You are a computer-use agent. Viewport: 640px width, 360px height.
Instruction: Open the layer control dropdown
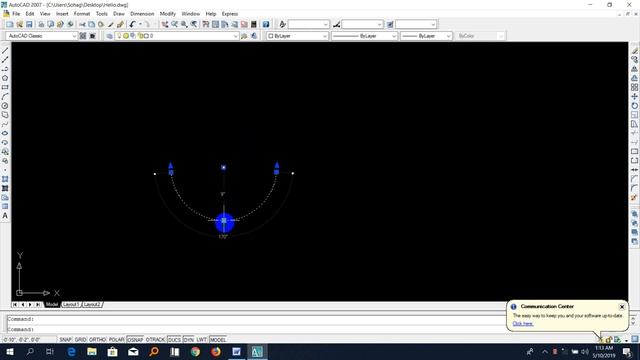point(176,36)
